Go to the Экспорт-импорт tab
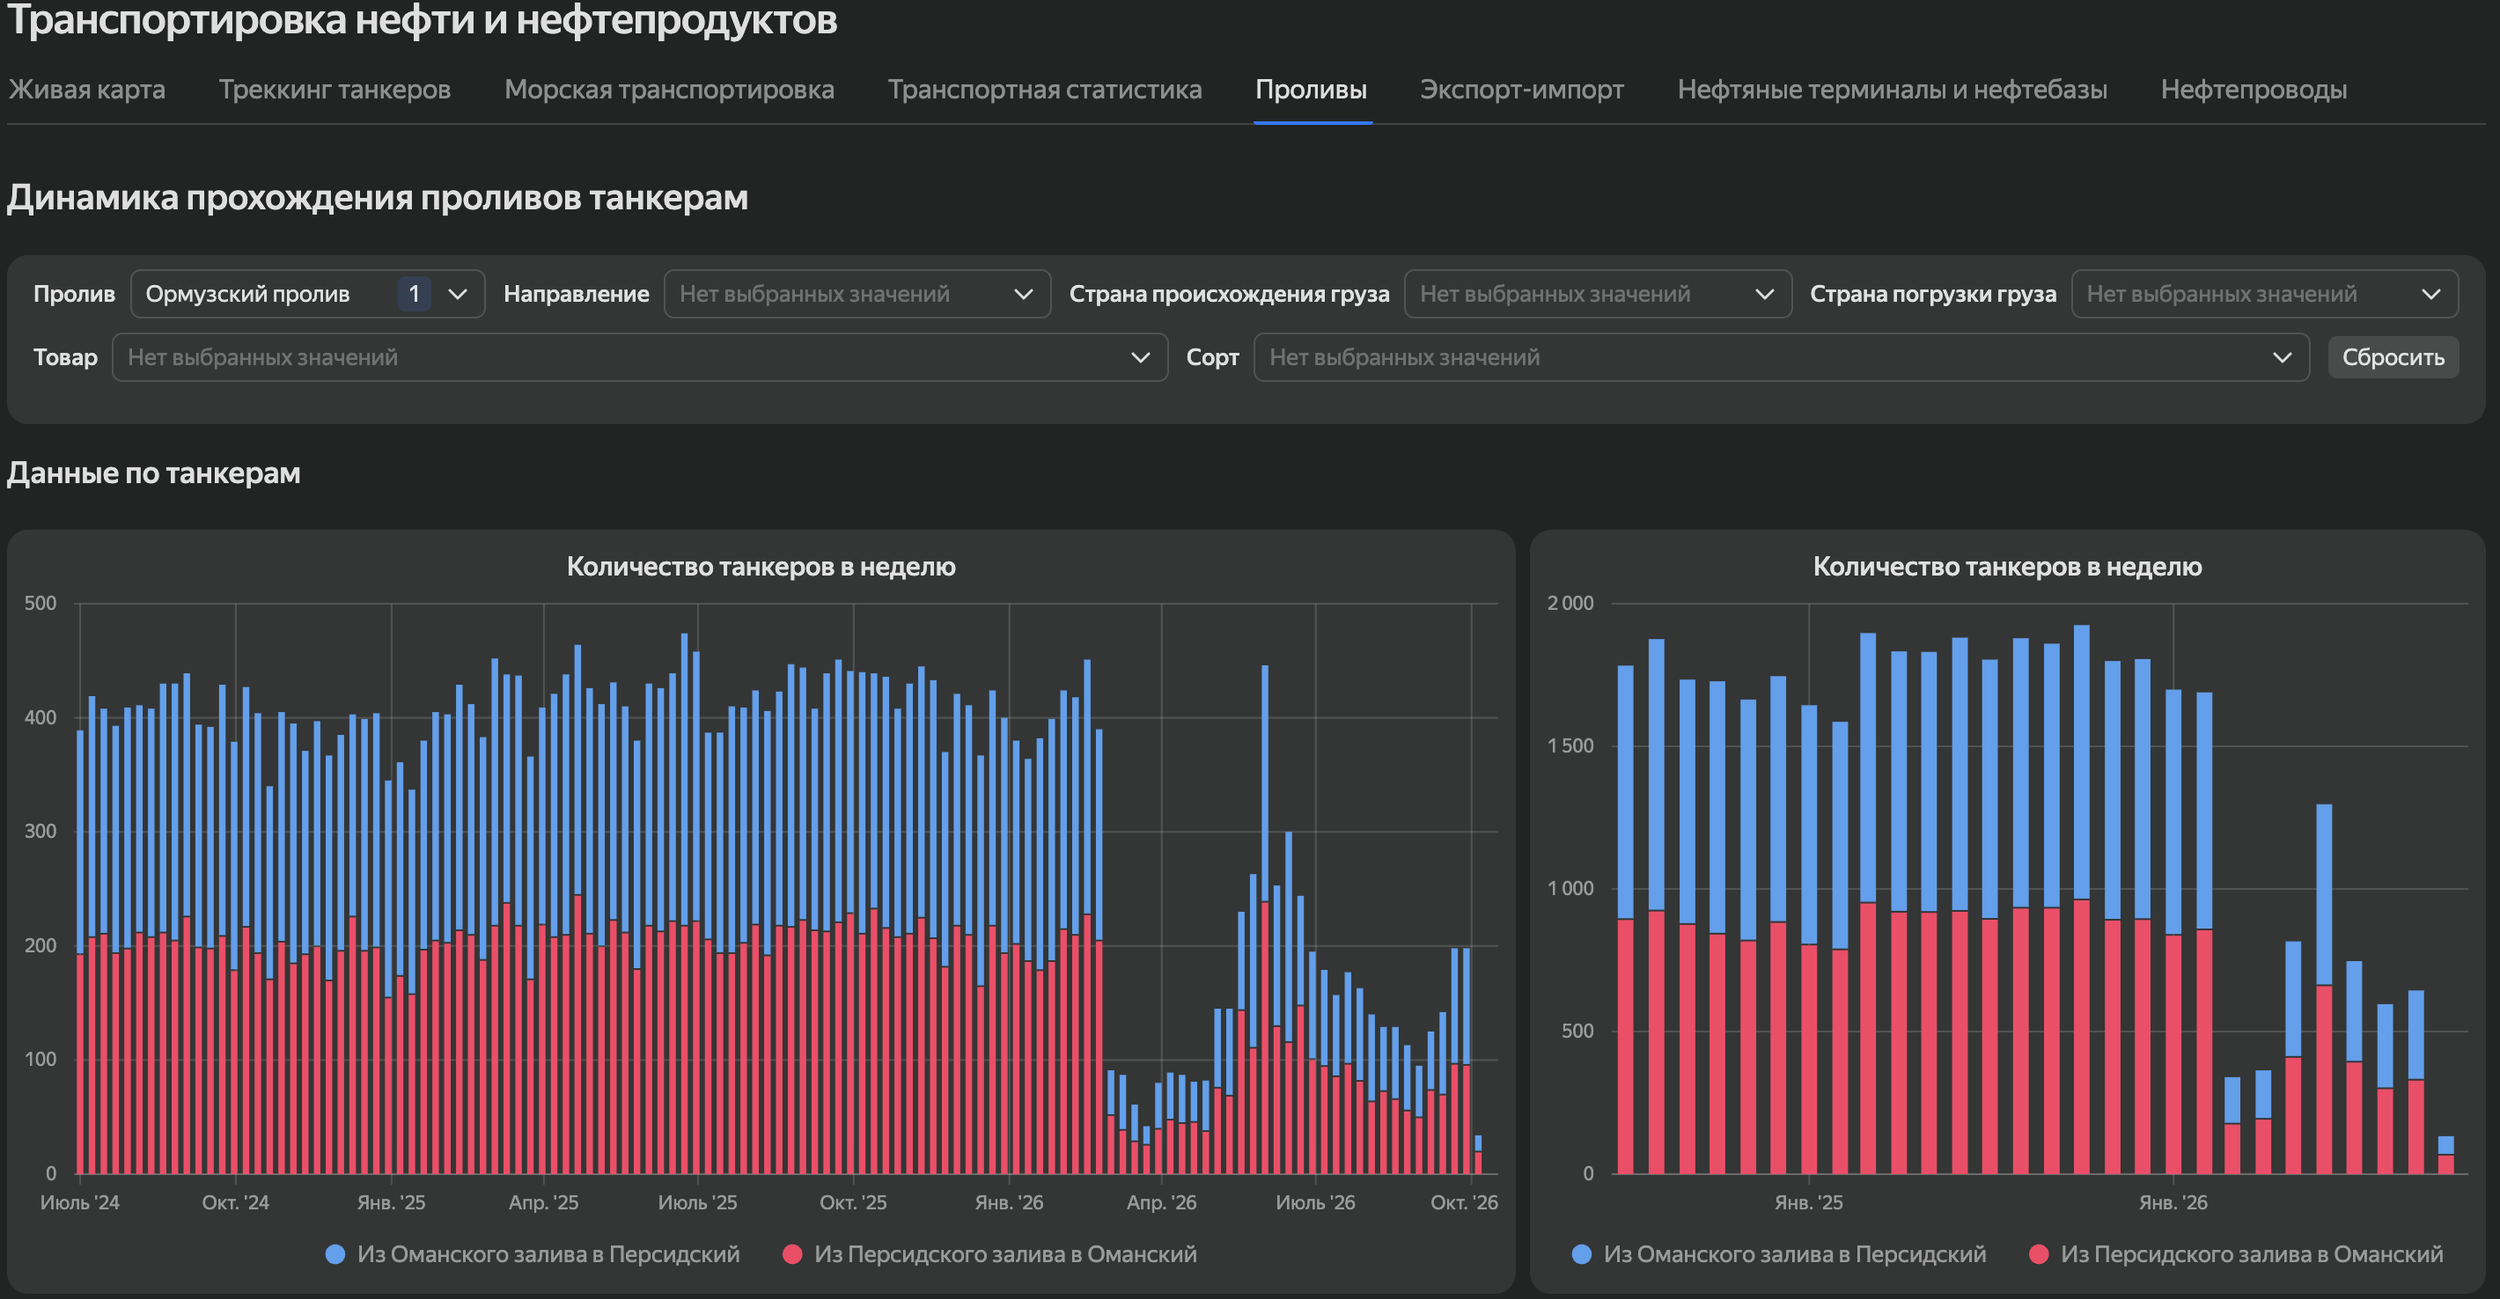2500x1299 pixels. (1522, 89)
